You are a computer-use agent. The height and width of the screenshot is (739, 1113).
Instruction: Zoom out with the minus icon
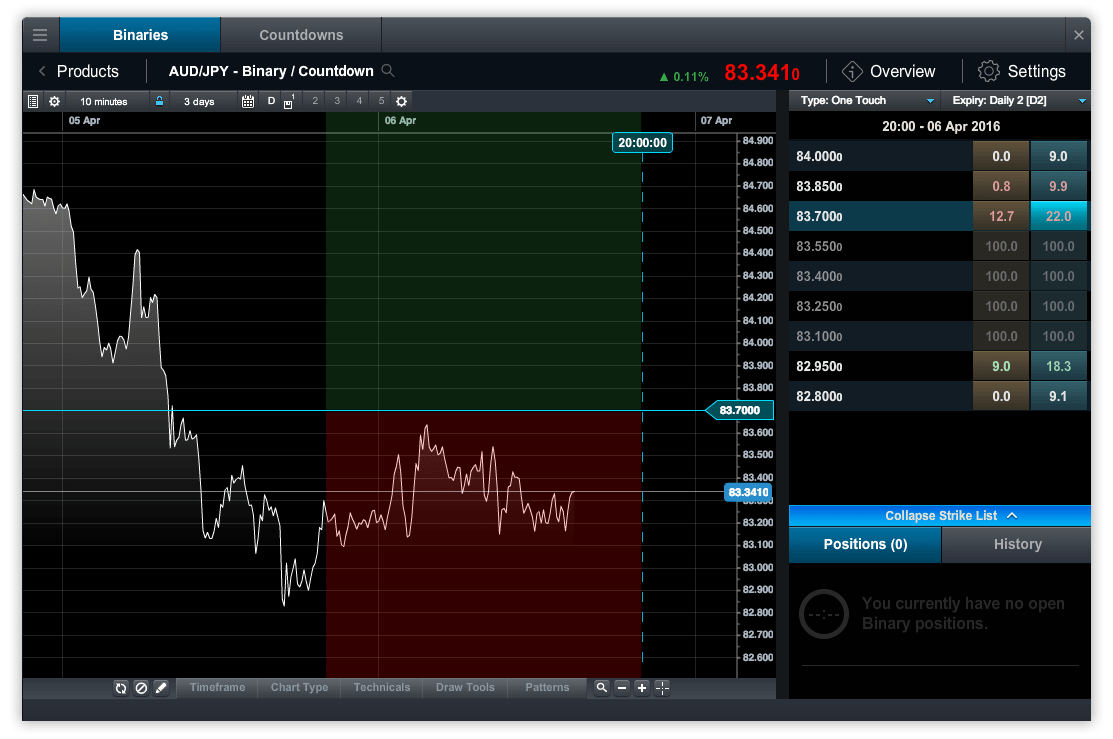click(x=622, y=688)
